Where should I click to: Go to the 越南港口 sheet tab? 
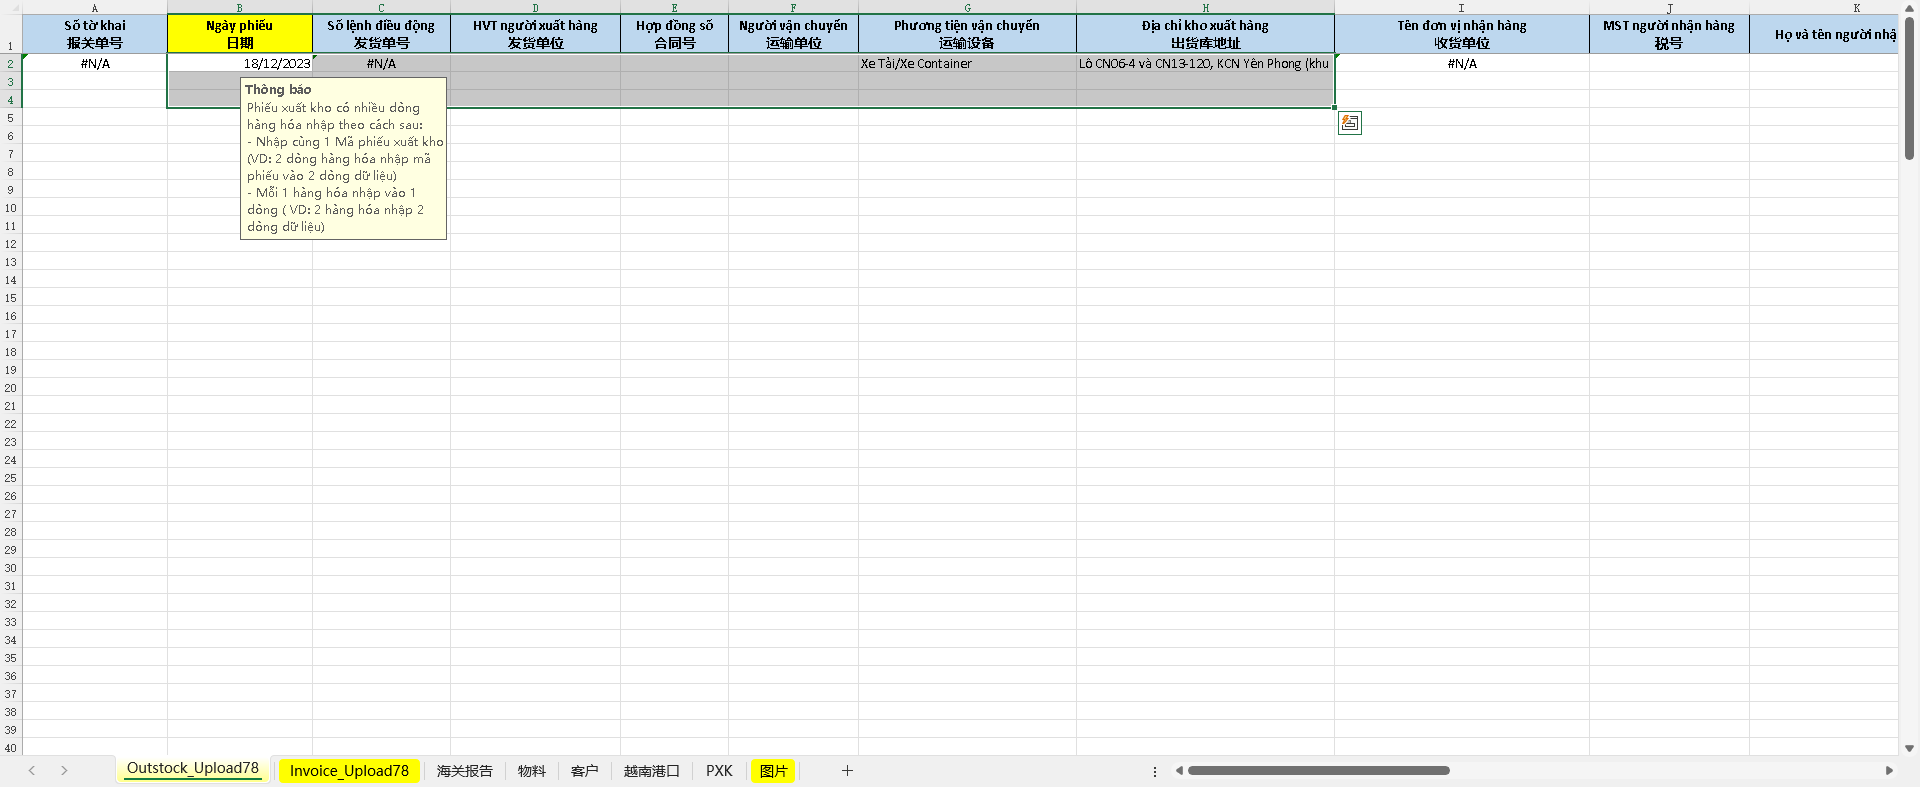[x=652, y=771]
